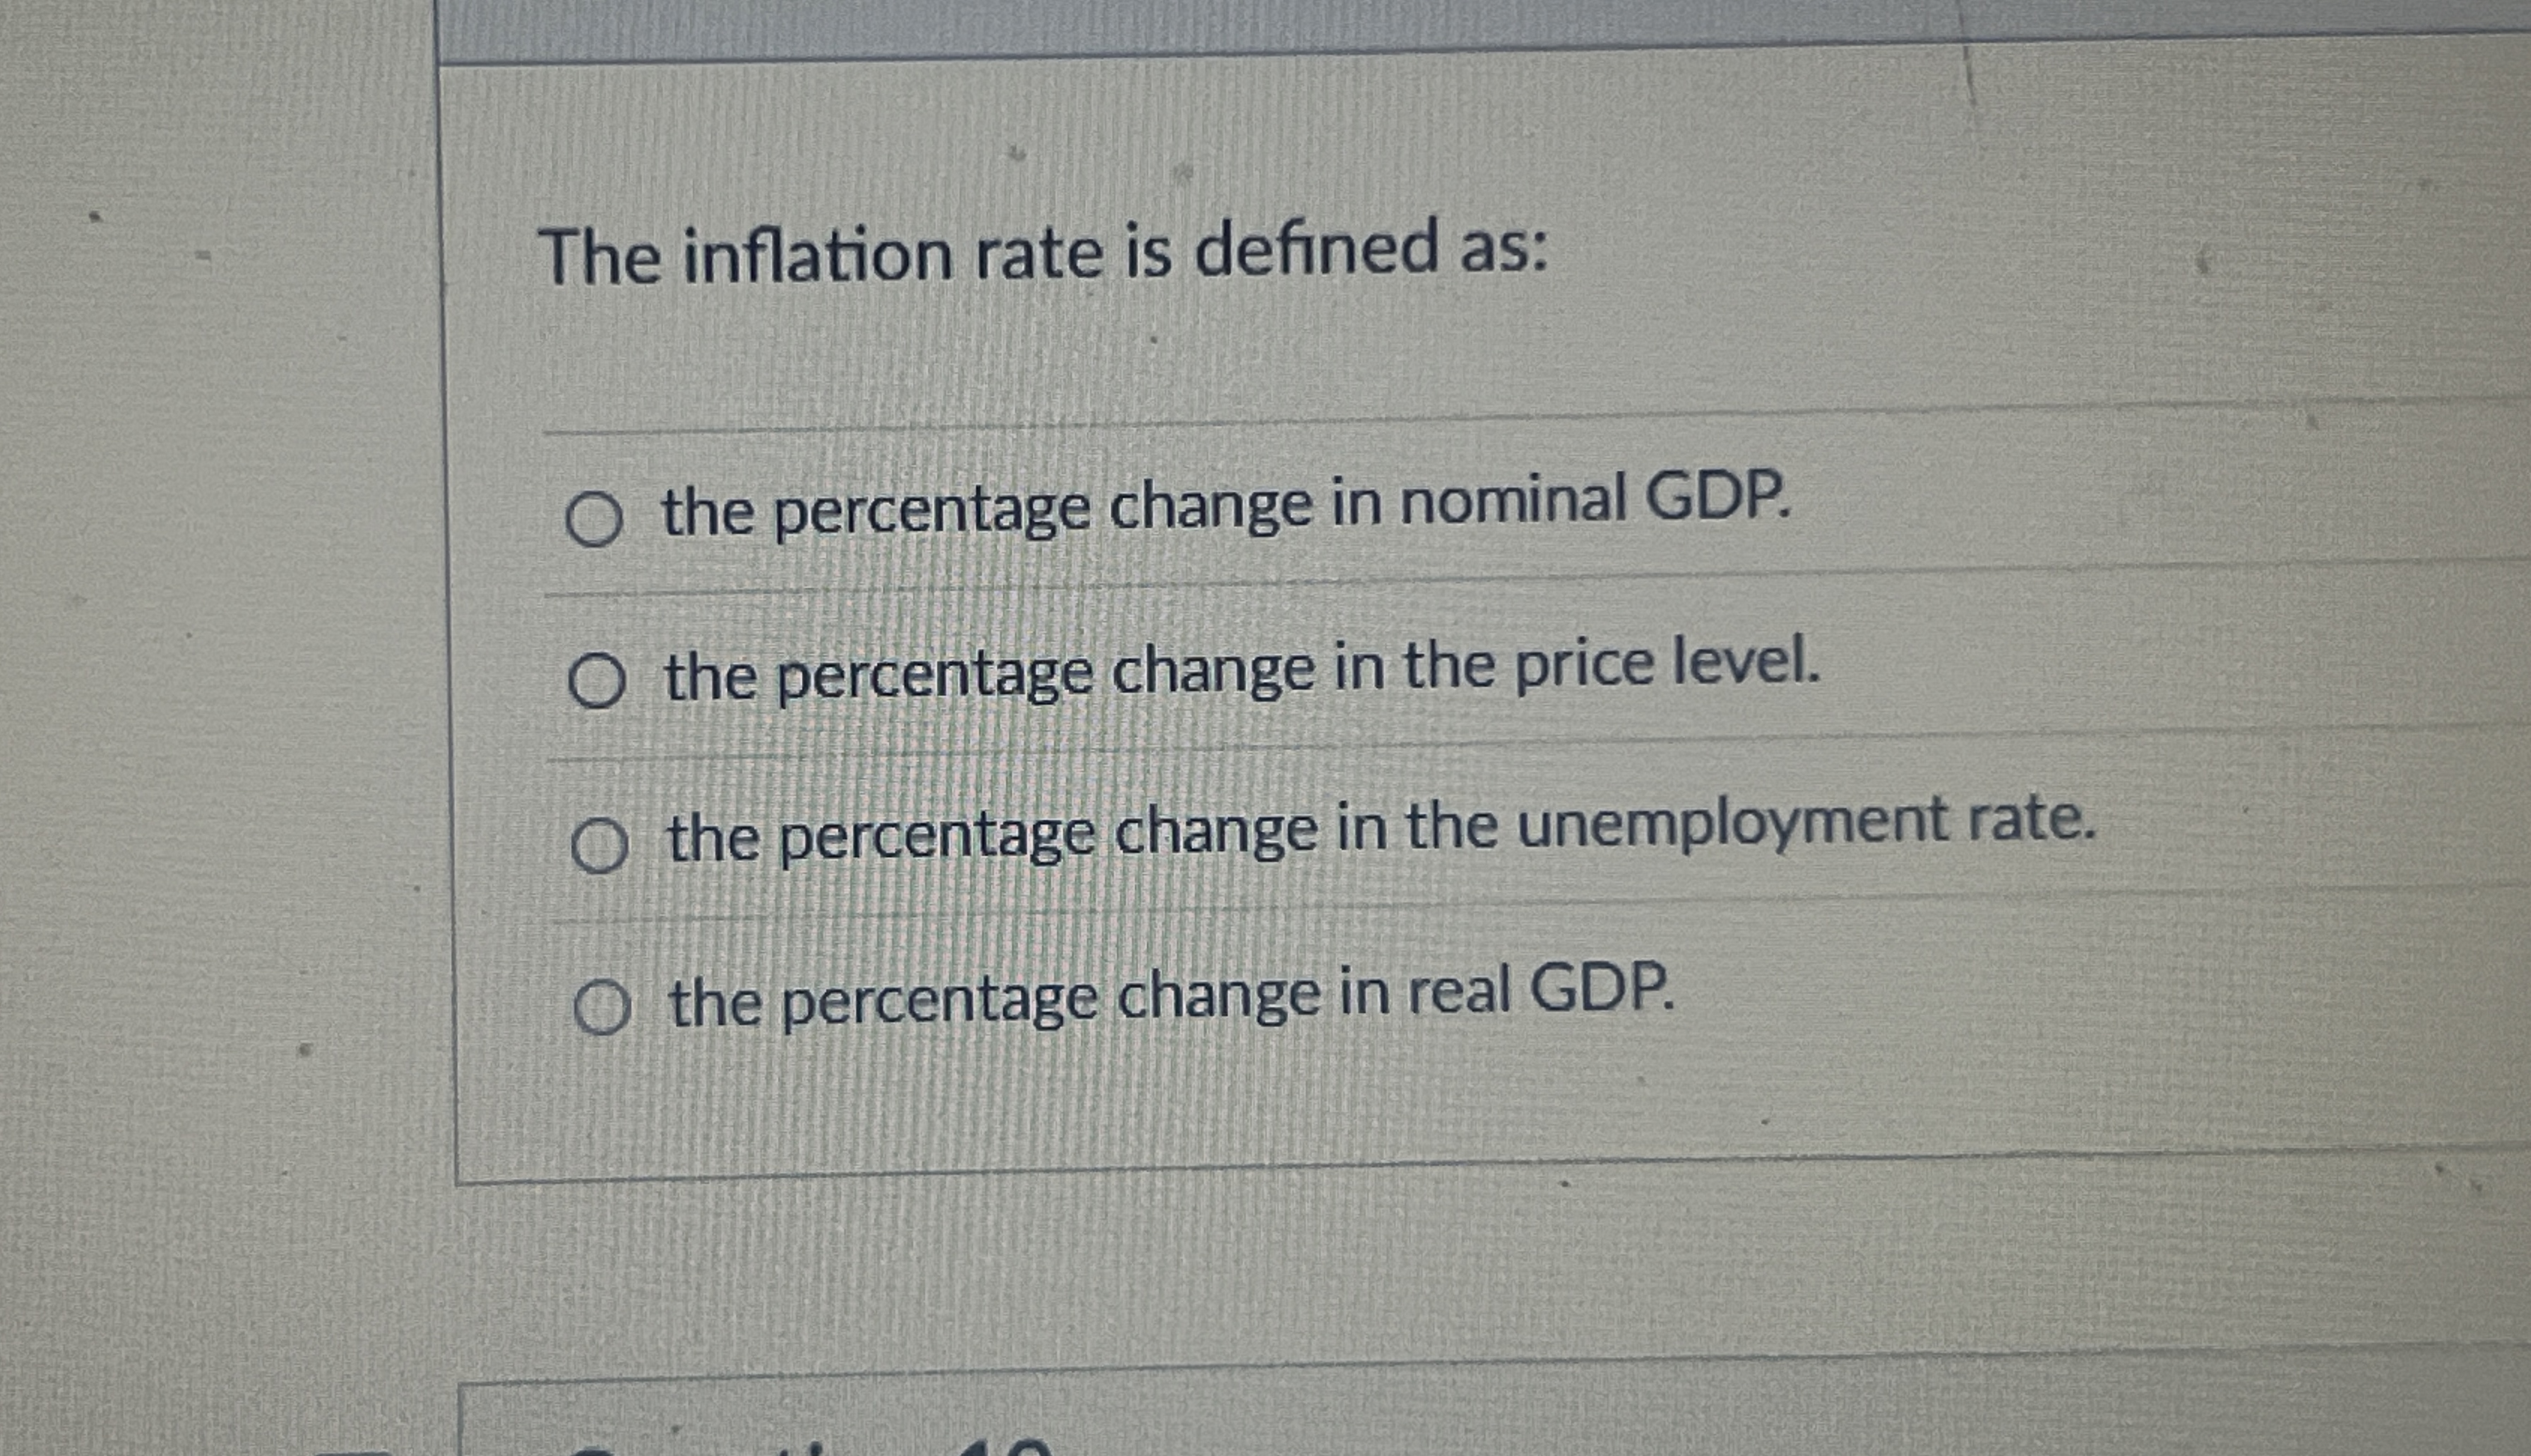This screenshot has height=1456, width=2531.
Task: Click the divider line below the question heading
Action: (1200, 428)
